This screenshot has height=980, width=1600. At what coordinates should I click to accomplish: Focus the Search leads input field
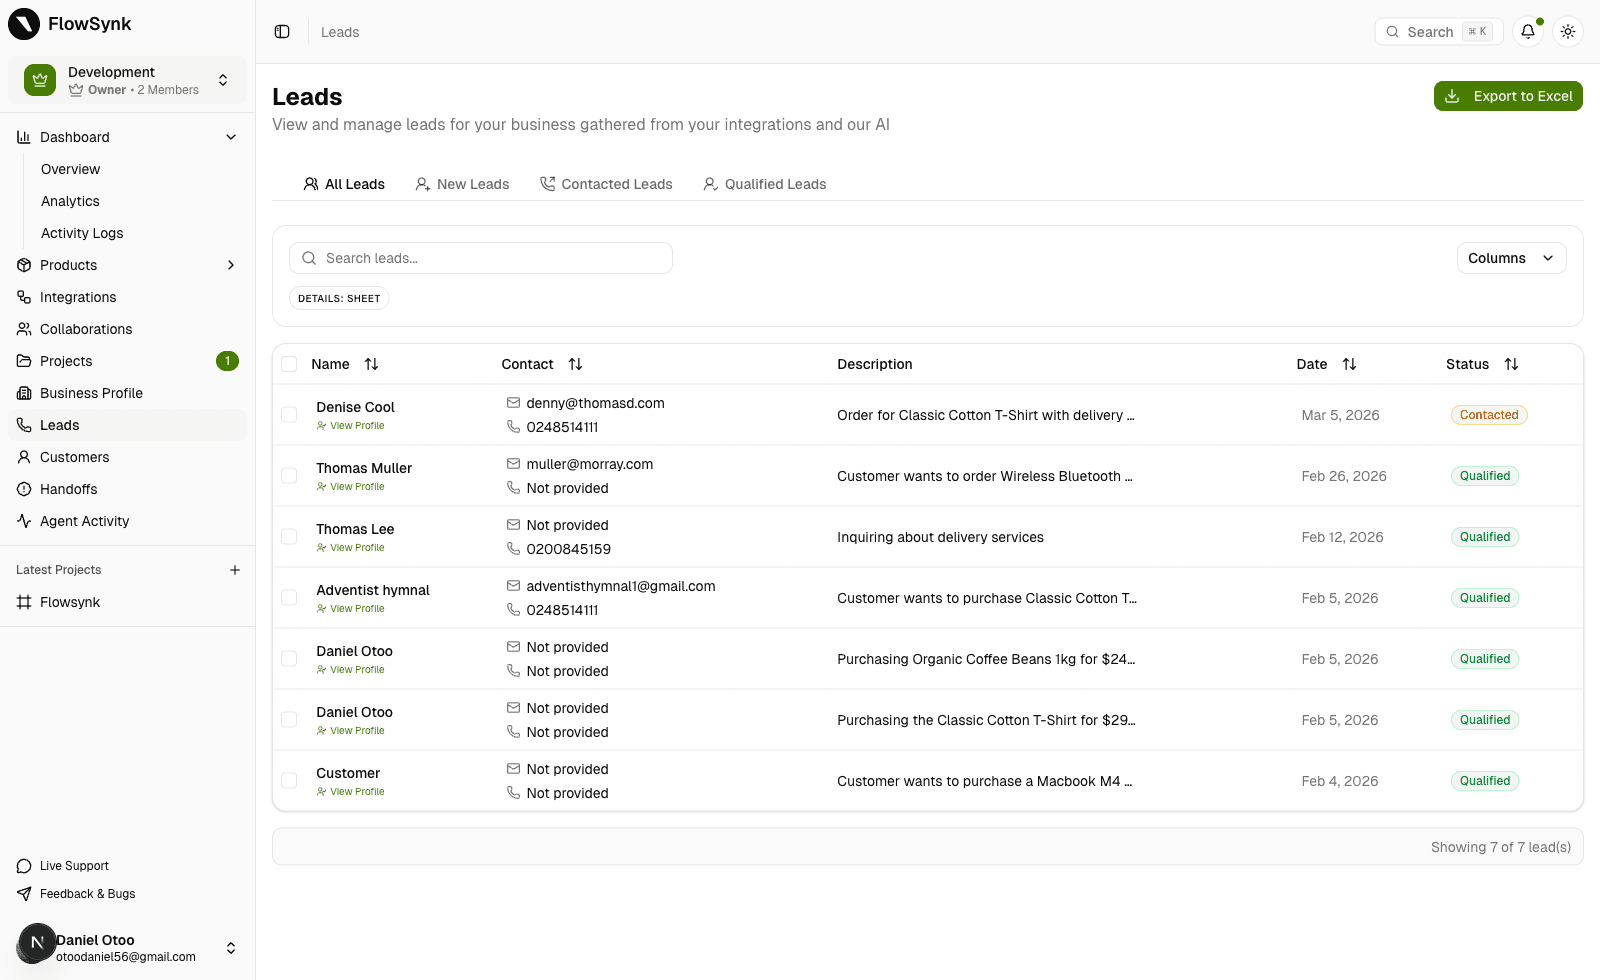click(x=490, y=258)
